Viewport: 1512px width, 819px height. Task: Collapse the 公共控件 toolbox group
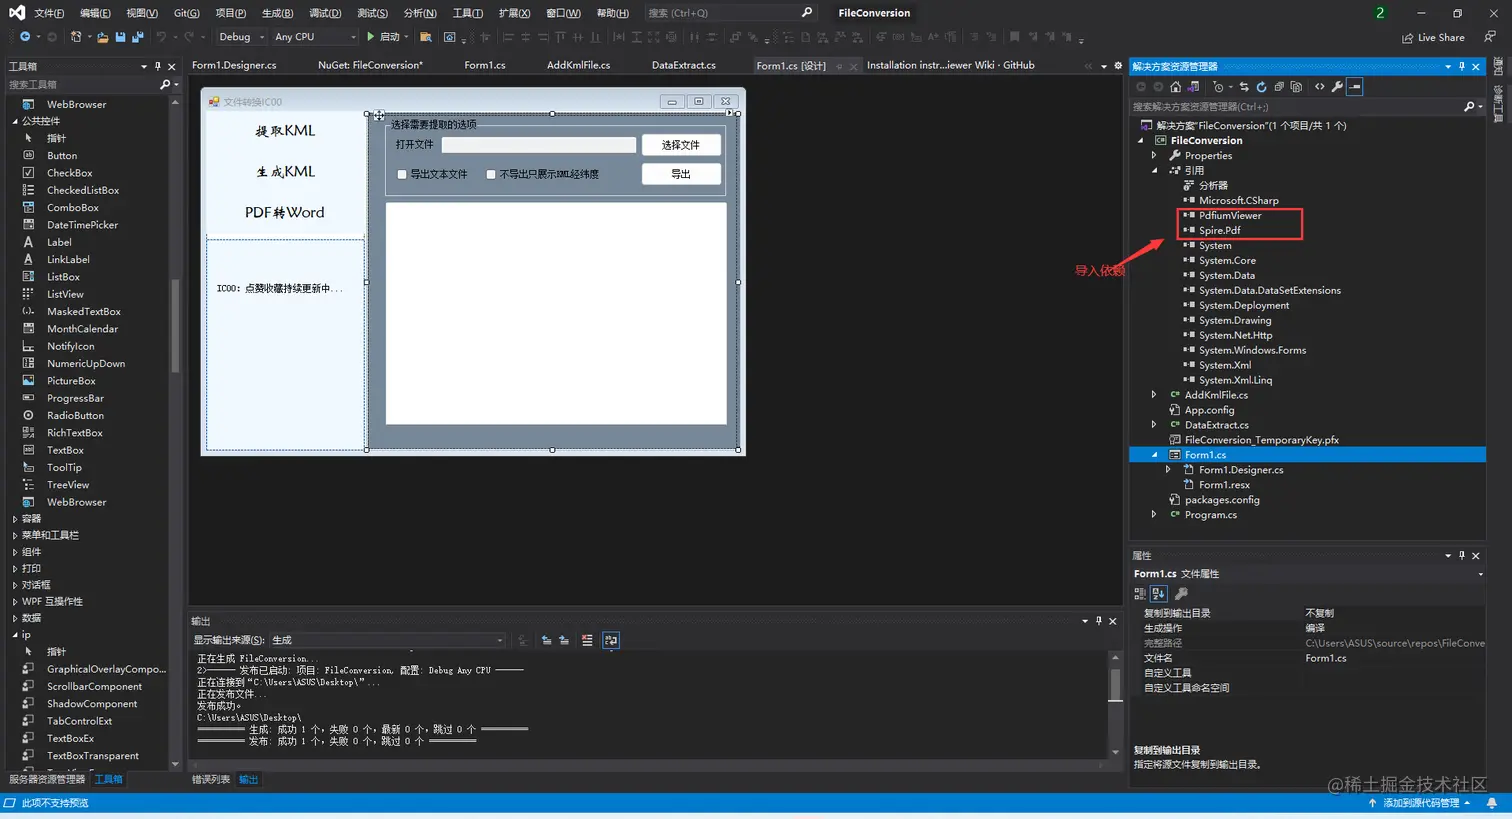pyautogui.click(x=15, y=121)
